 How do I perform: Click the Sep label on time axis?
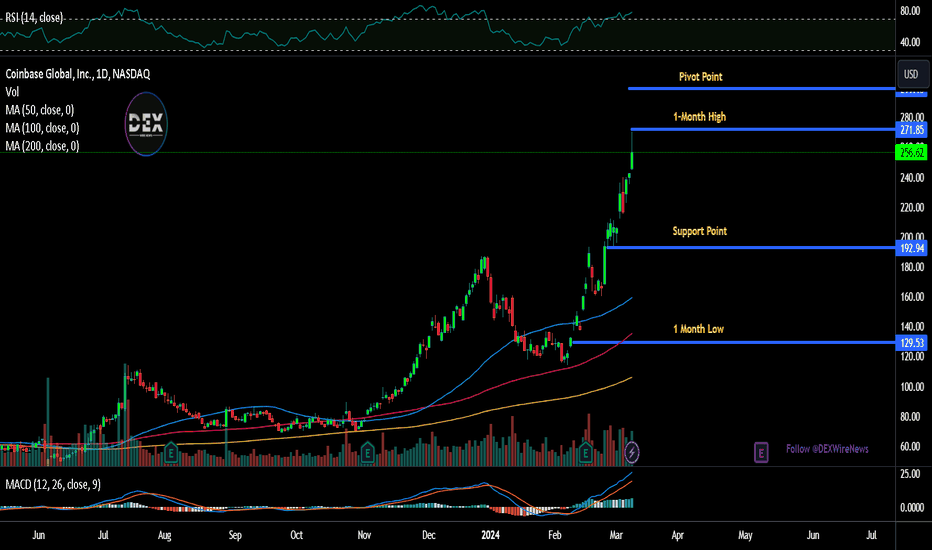(235, 535)
